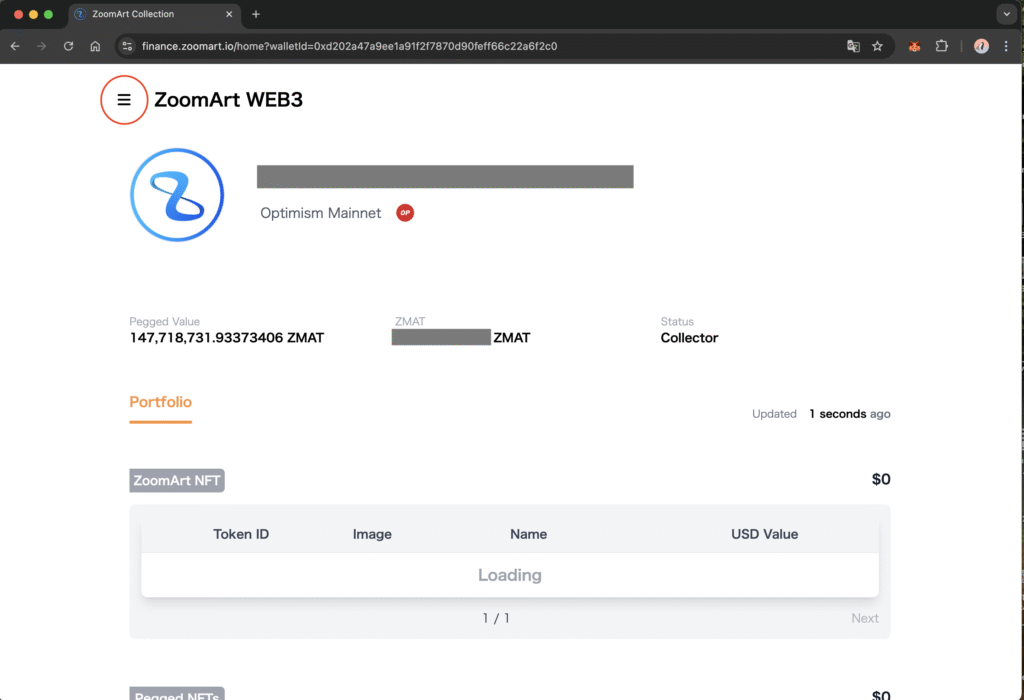The width and height of the screenshot is (1024, 700).
Task: Open the MetaMask fox extension
Action: [x=914, y=46]
